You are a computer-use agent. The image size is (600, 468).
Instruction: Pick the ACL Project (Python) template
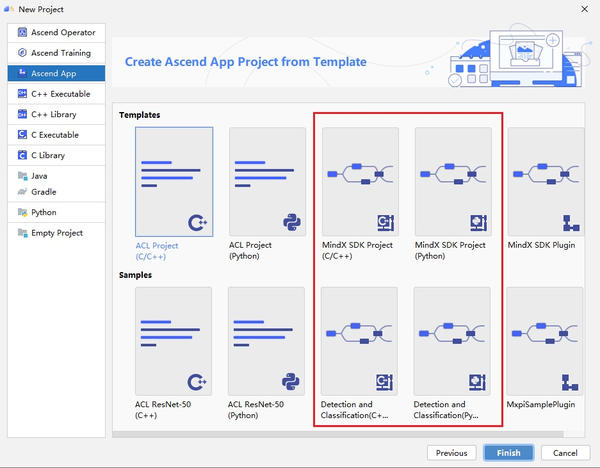click(x=266, y=181)
